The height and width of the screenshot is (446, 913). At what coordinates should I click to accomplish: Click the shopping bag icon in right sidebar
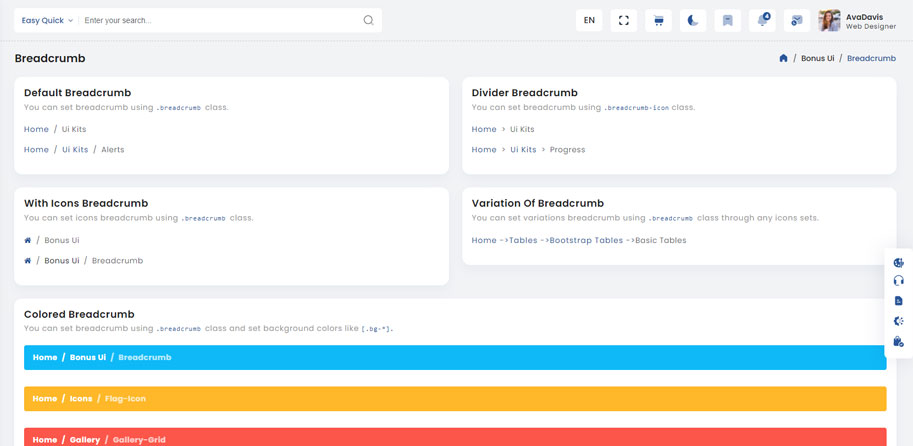(898, 342)
